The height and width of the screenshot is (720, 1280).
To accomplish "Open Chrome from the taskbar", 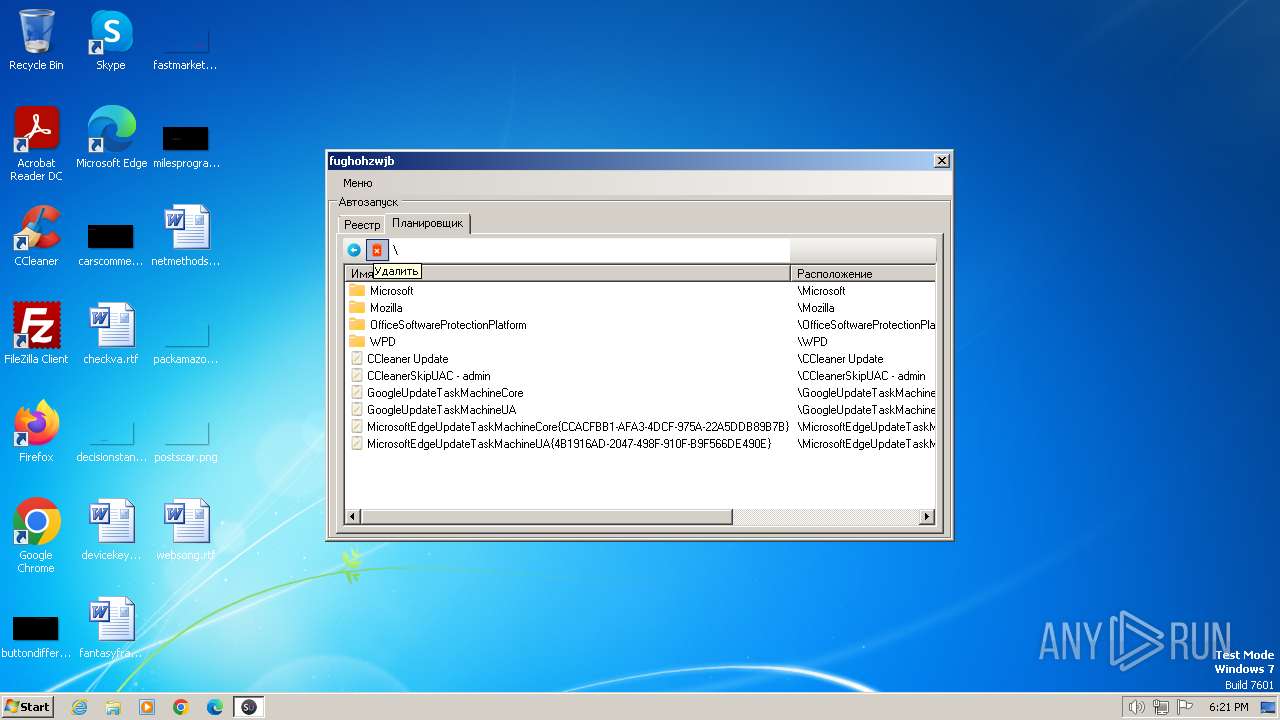I will 181,707.
